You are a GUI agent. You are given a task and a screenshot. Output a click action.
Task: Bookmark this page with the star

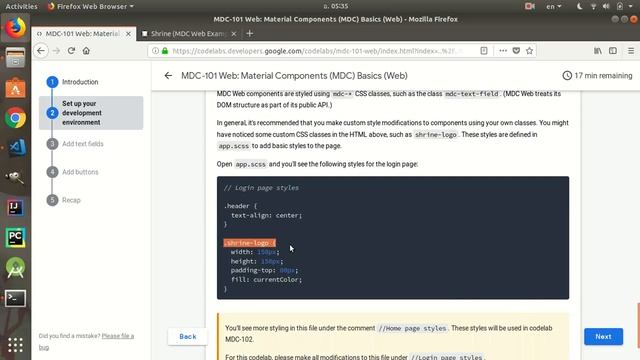click(529, 51)
